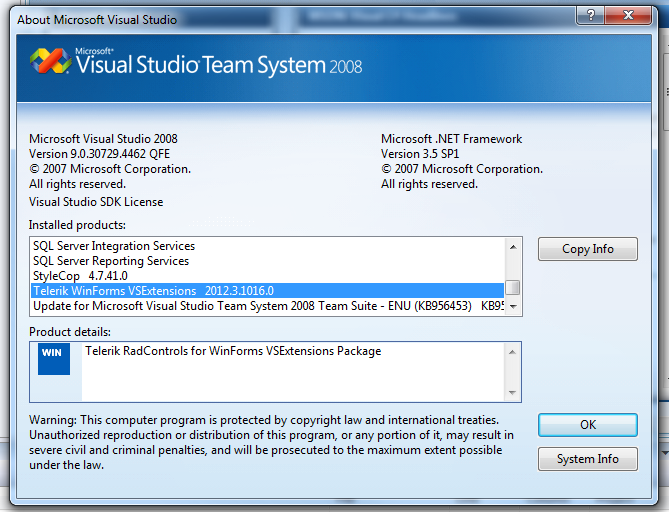The width and height of the screenshot is (669, 512).
Task: Open System Info
Action: (x=588, y=459)
